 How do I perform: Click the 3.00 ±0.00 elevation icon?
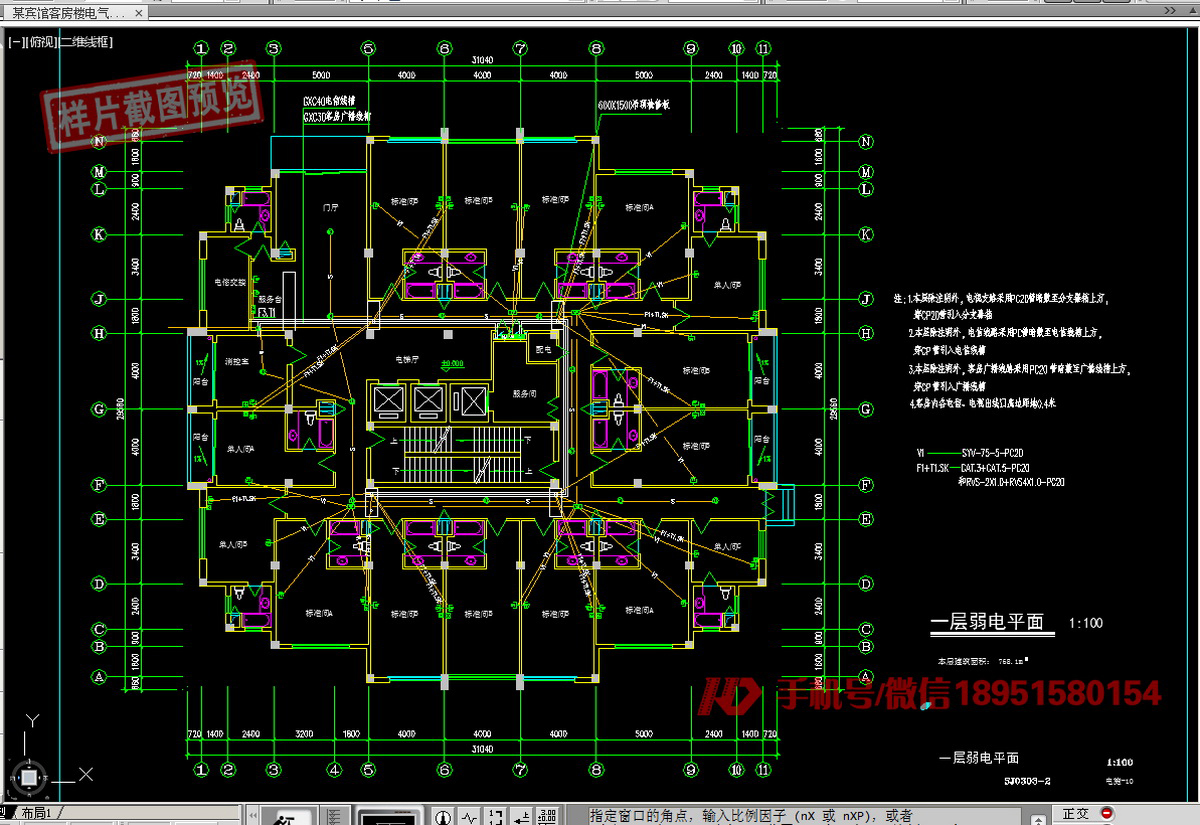(549, 816)
